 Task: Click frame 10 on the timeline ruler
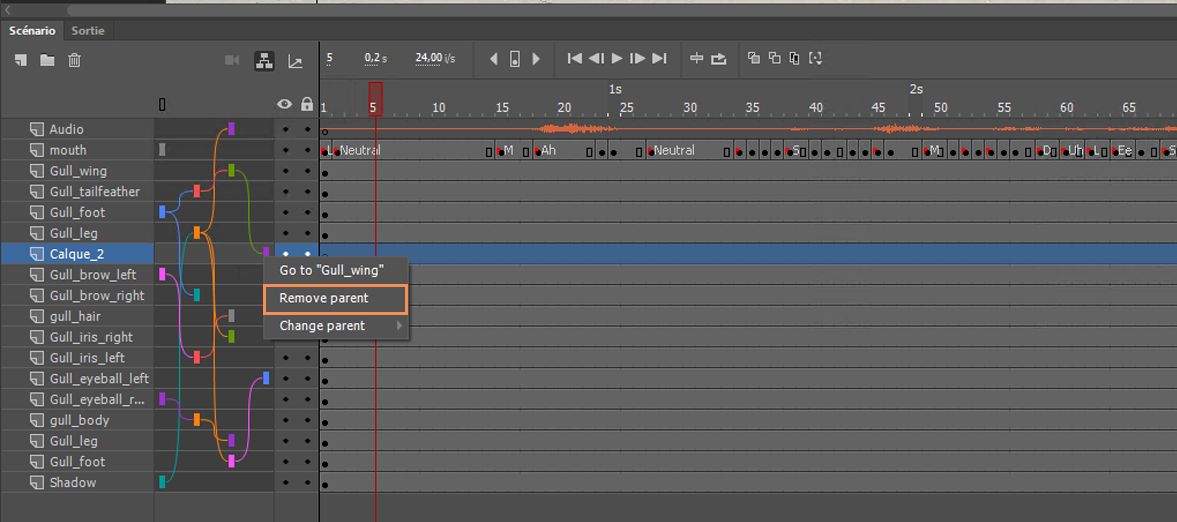tap(438, 107)
